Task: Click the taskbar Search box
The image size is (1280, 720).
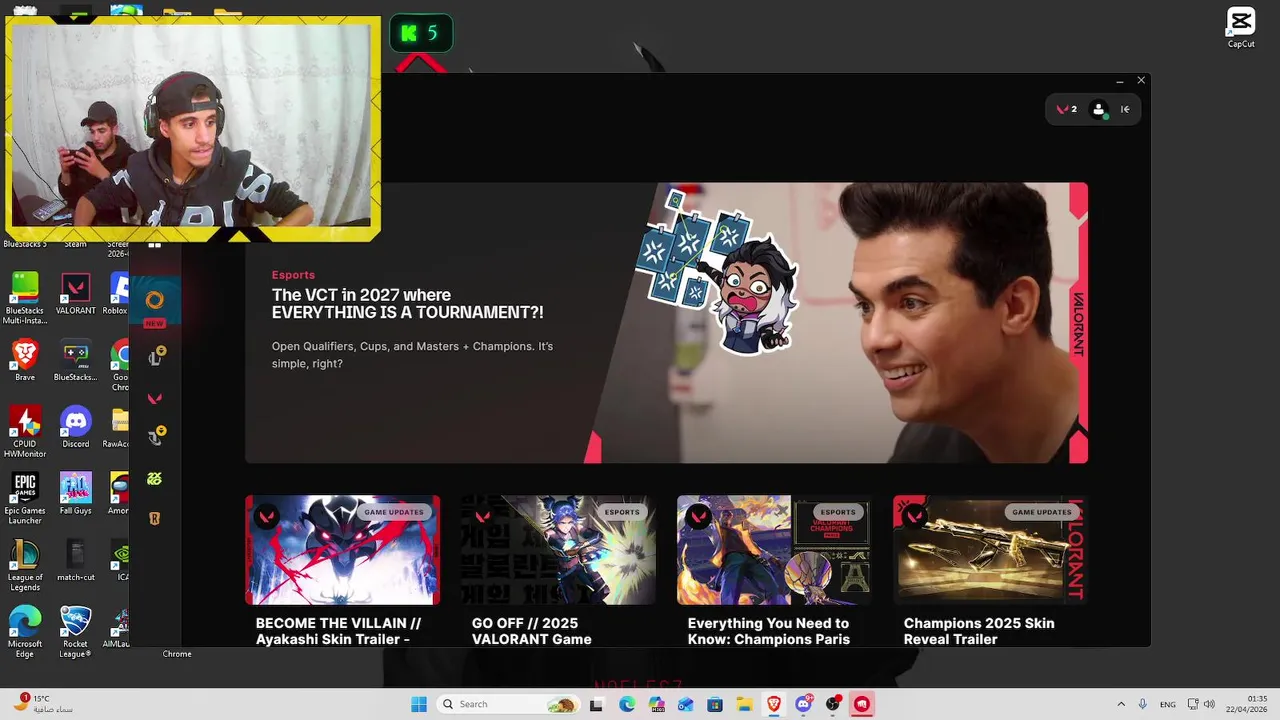Action: (508, 704)
